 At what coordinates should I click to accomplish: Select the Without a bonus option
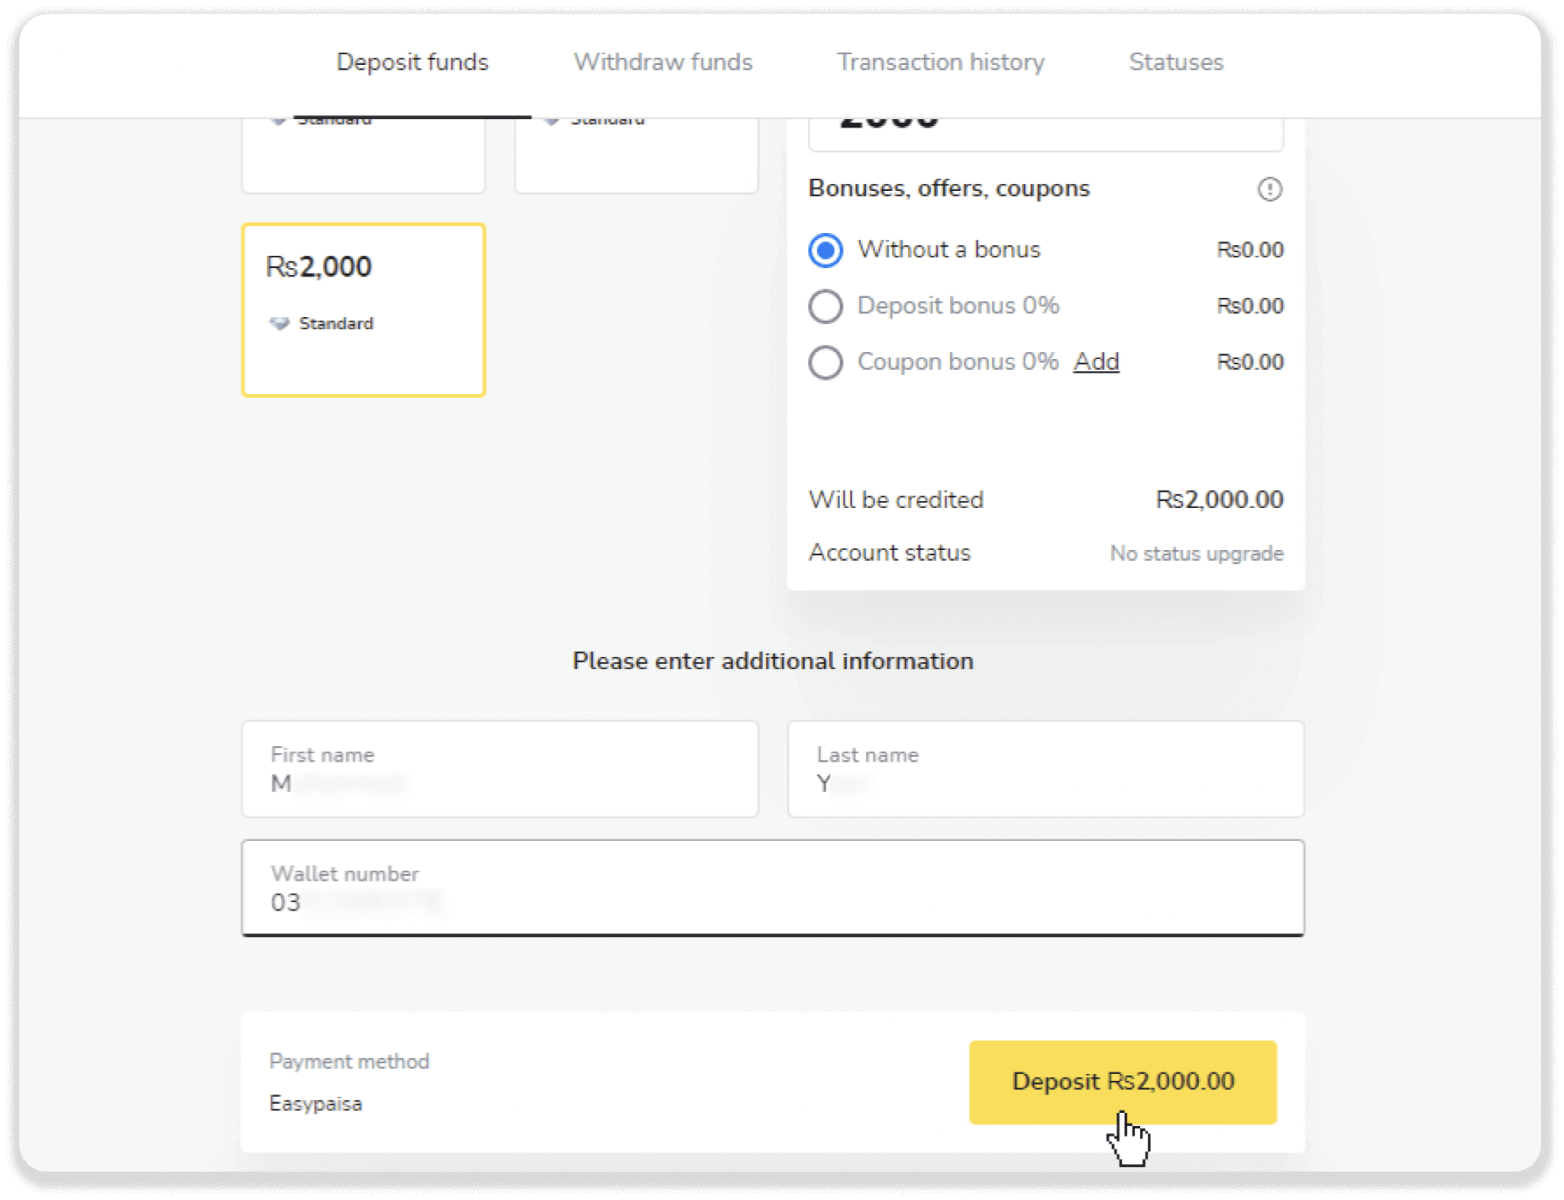tap(826, 250)
